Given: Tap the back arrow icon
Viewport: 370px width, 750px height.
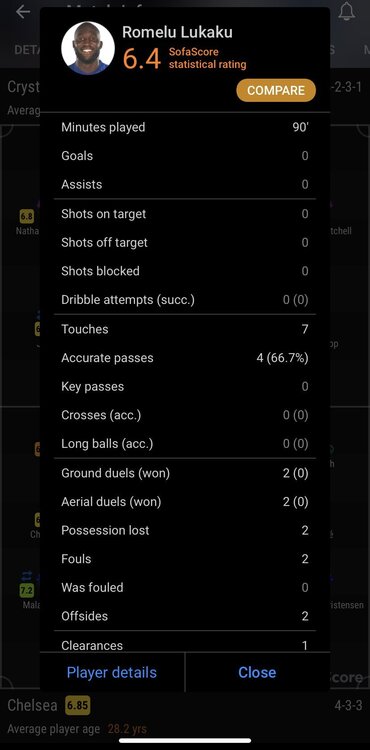Looking at the screenshot, I should pyautogui.click(x=23, y=12).
